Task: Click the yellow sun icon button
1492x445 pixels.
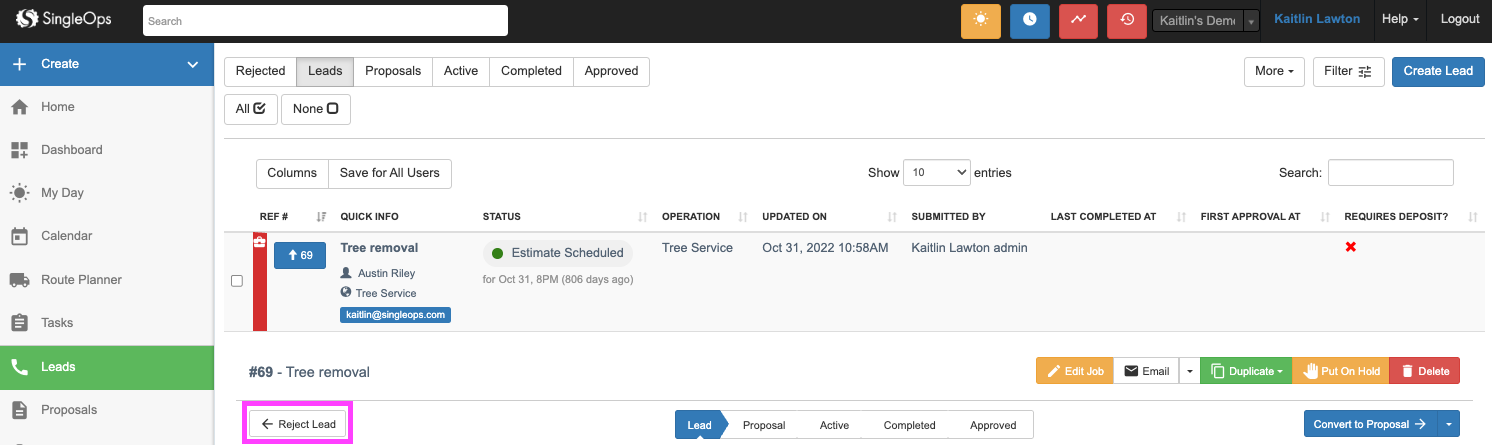Action: (980, 20)
